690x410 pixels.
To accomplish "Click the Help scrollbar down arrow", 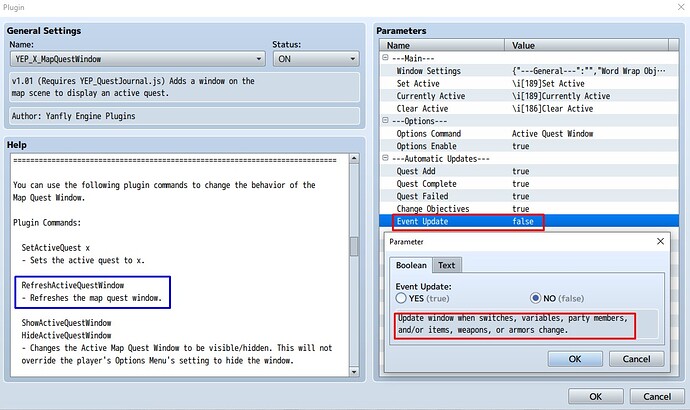I will (353, 372).
